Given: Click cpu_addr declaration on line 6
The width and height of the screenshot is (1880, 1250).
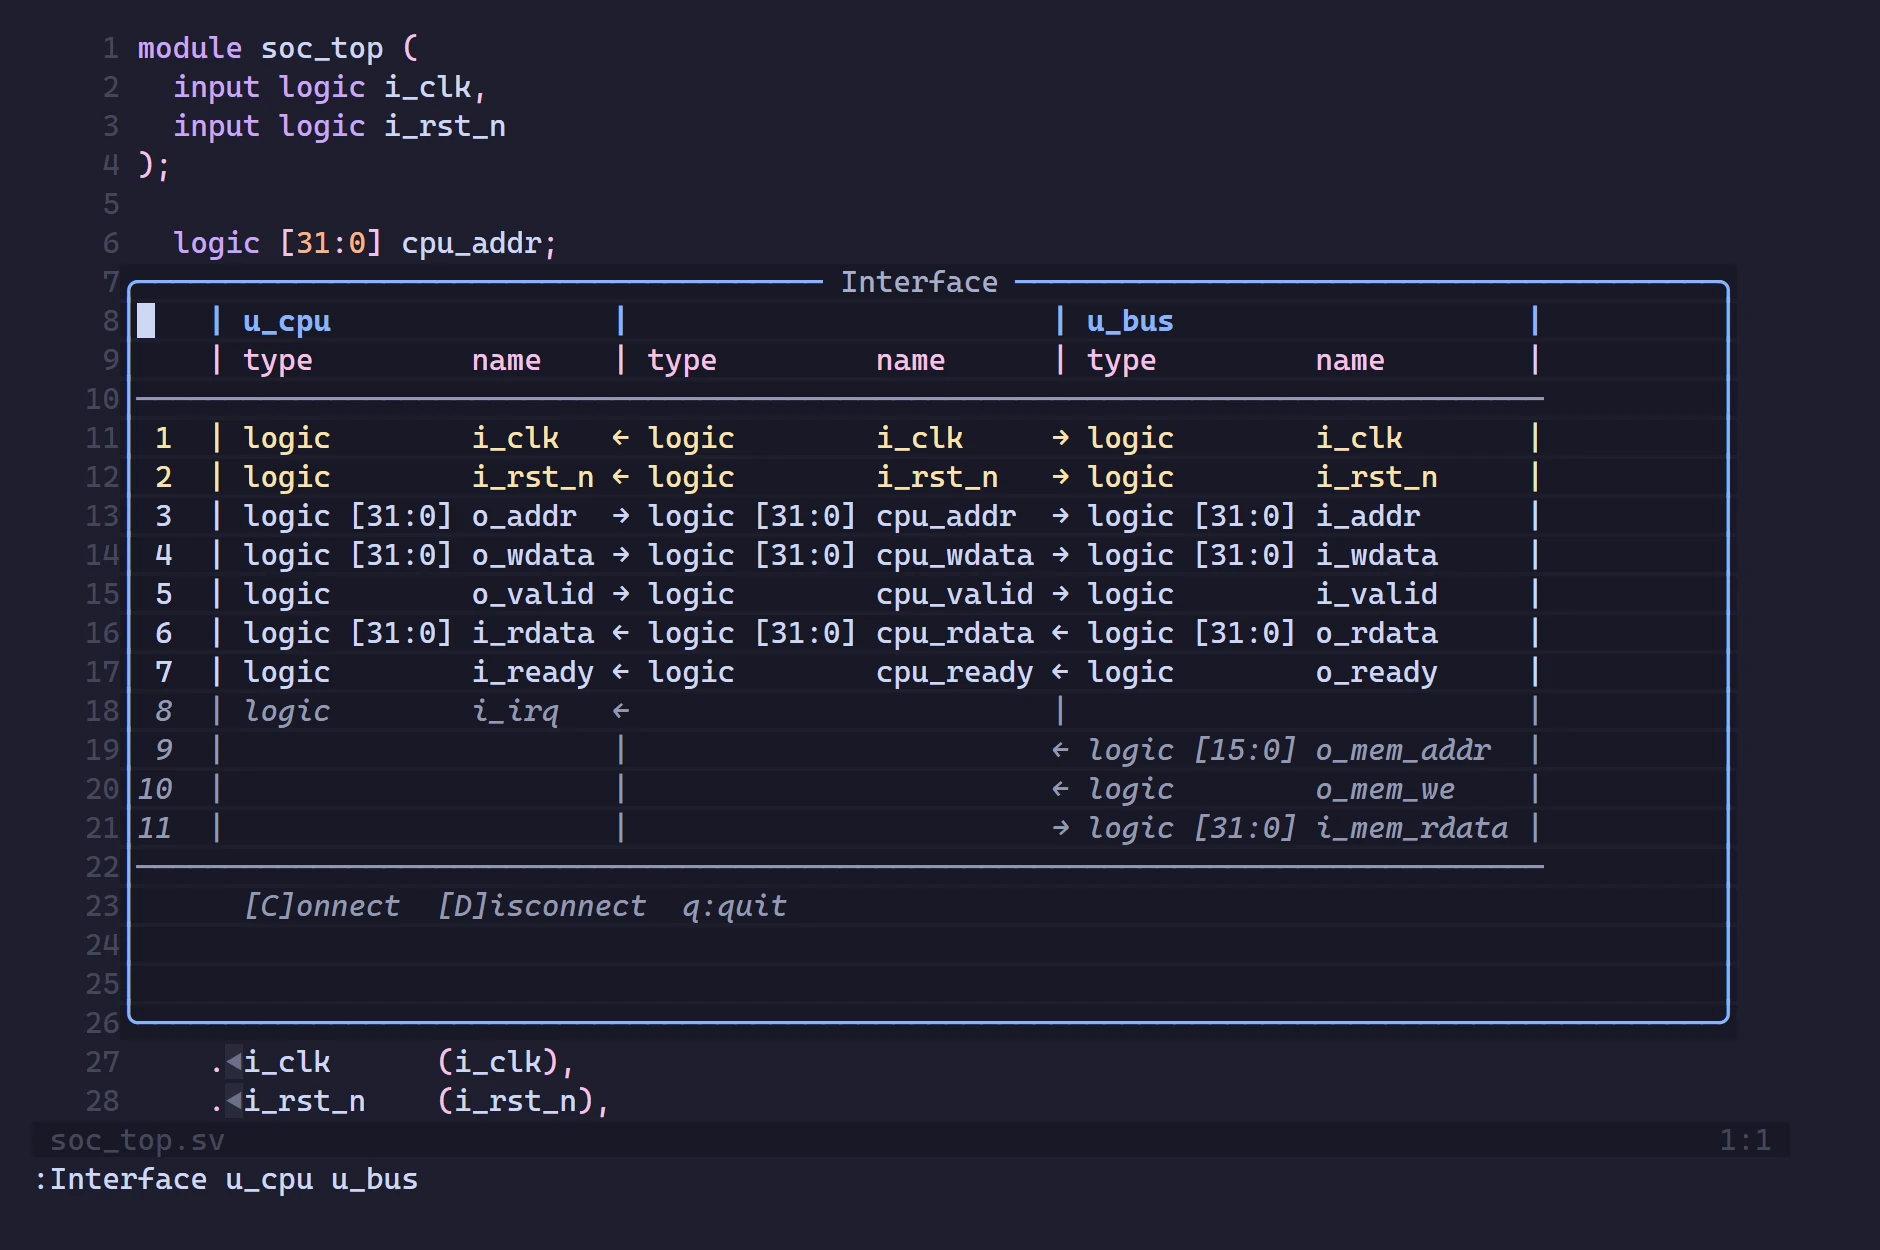Looking at the screenshot, I should [471, 243].
